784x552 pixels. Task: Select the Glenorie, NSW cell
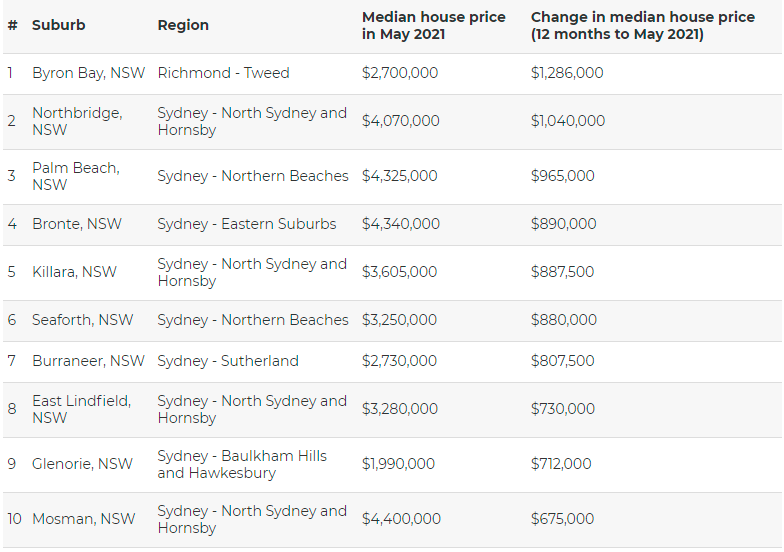click(x=82, y=464)
